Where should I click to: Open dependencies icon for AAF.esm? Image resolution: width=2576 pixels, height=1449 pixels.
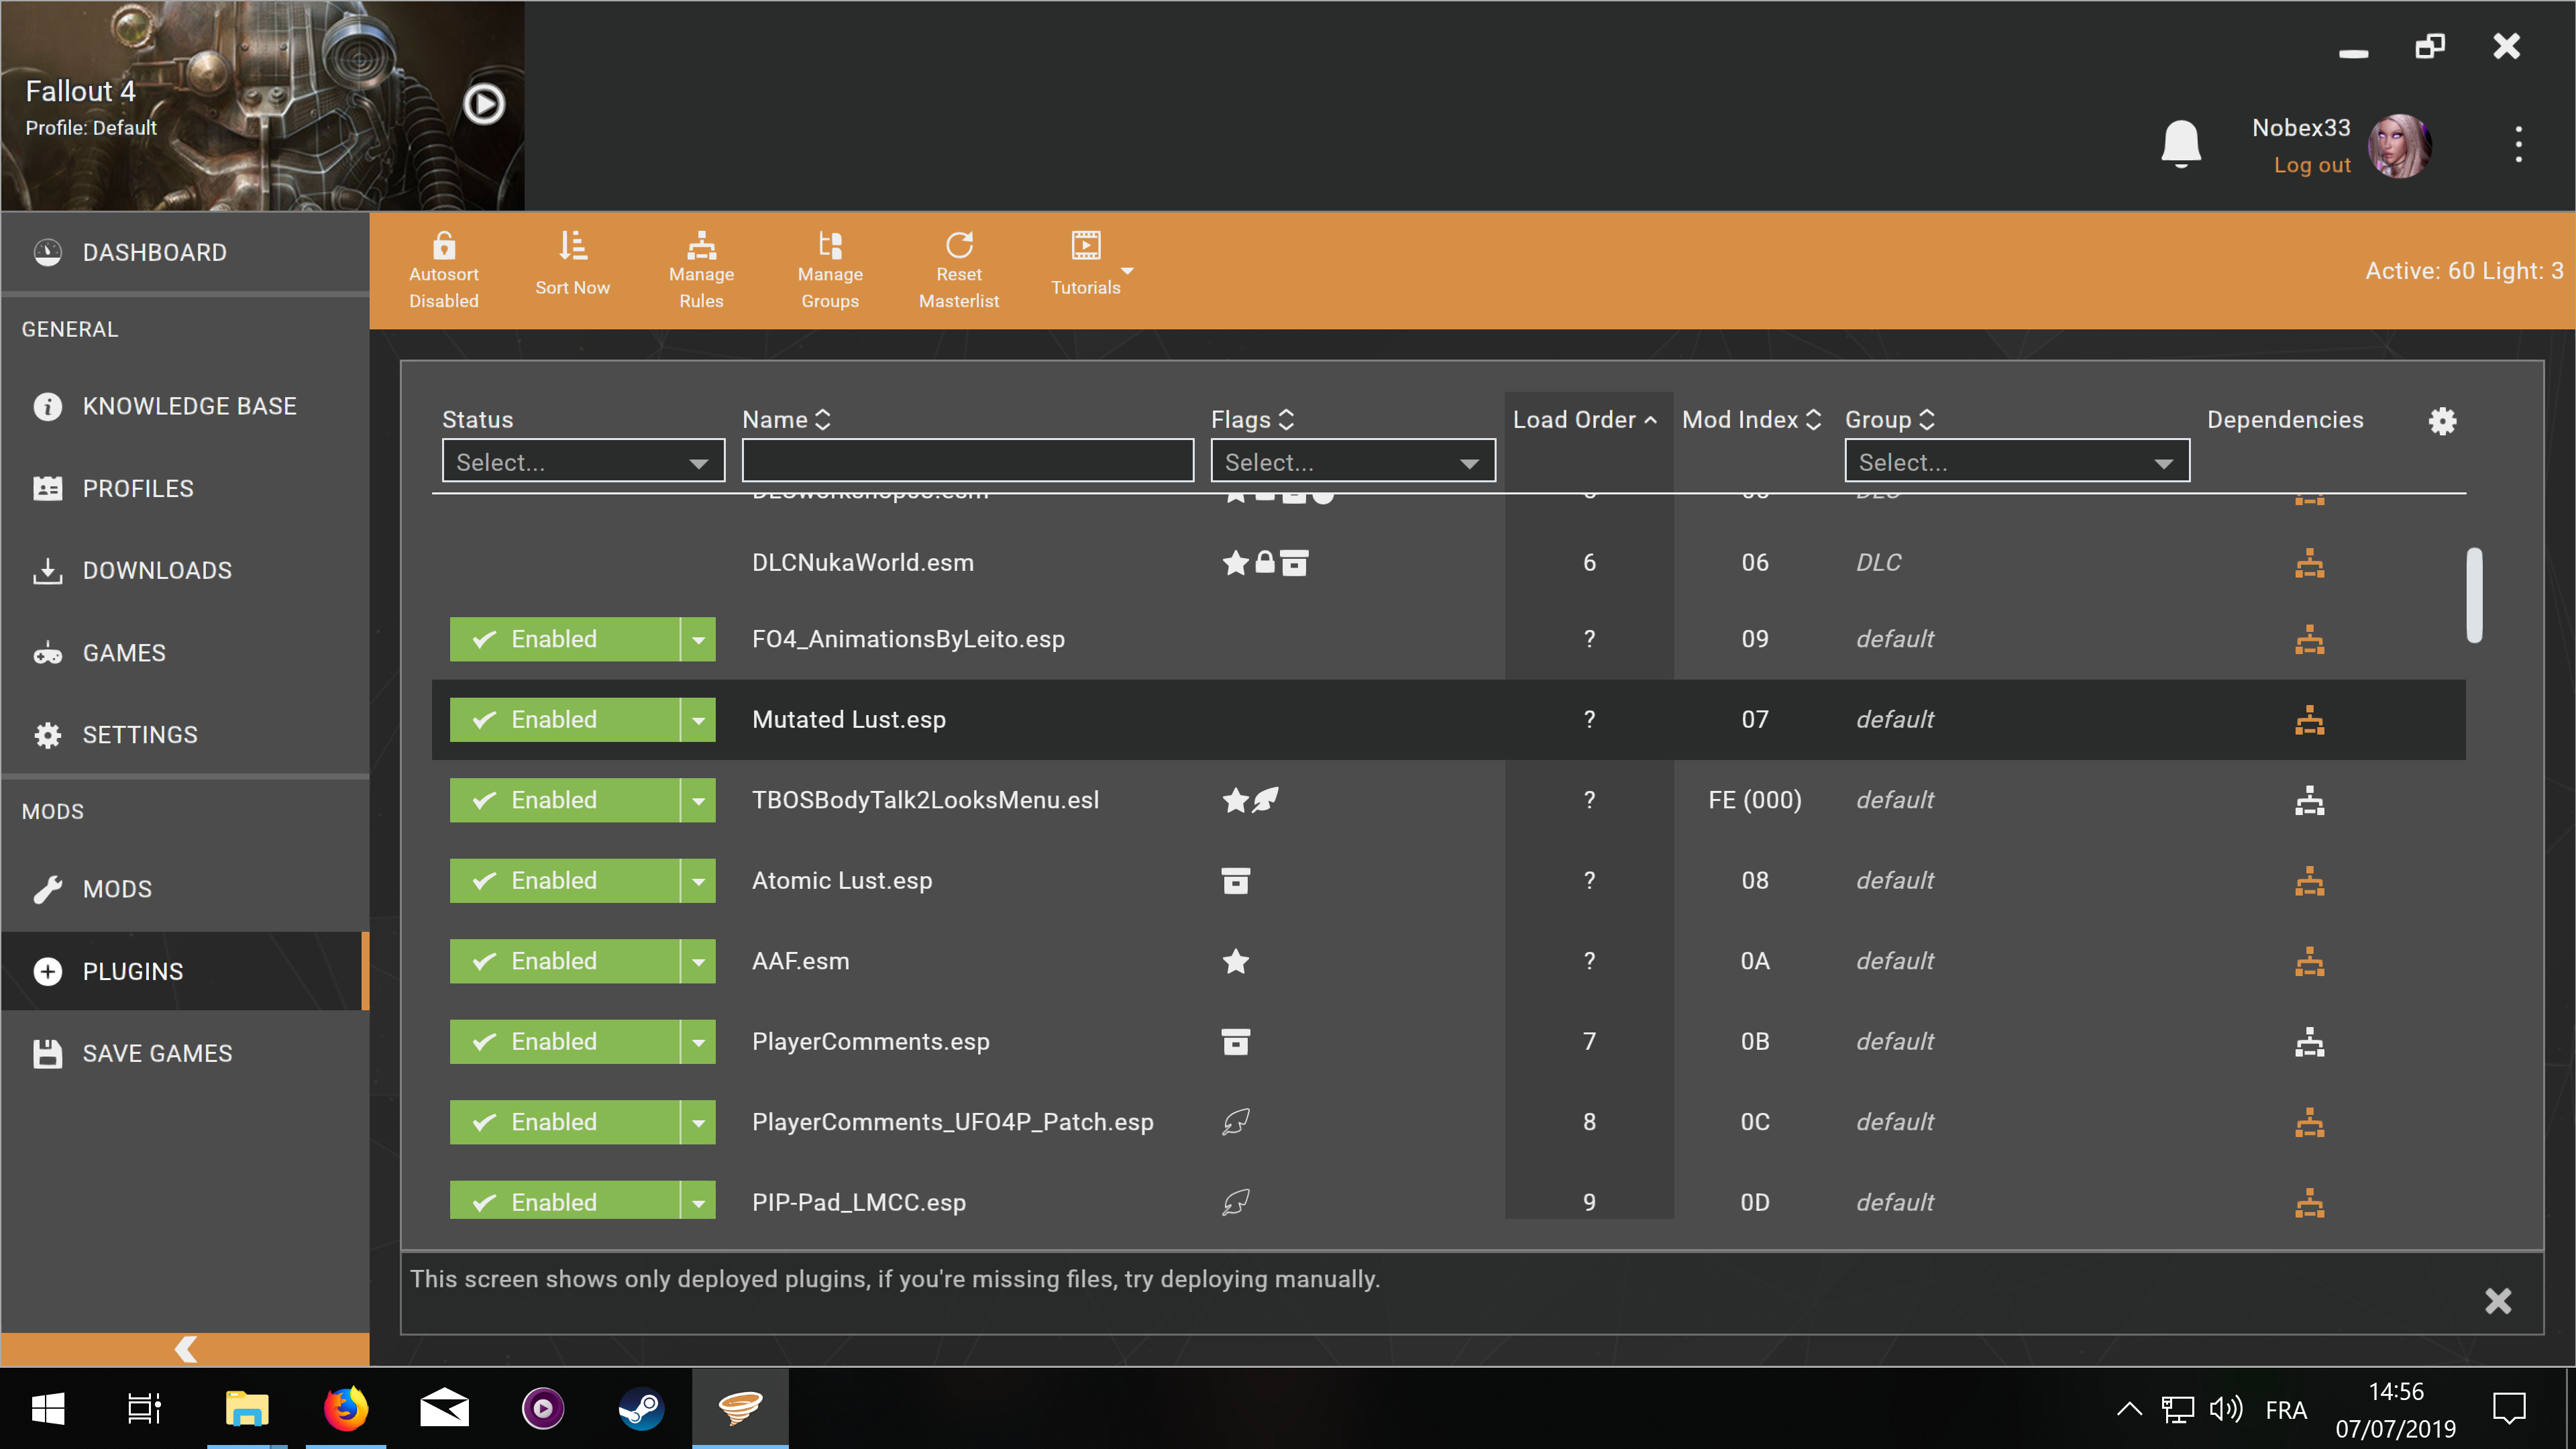pyautogui.click(x=2309, y=961)
